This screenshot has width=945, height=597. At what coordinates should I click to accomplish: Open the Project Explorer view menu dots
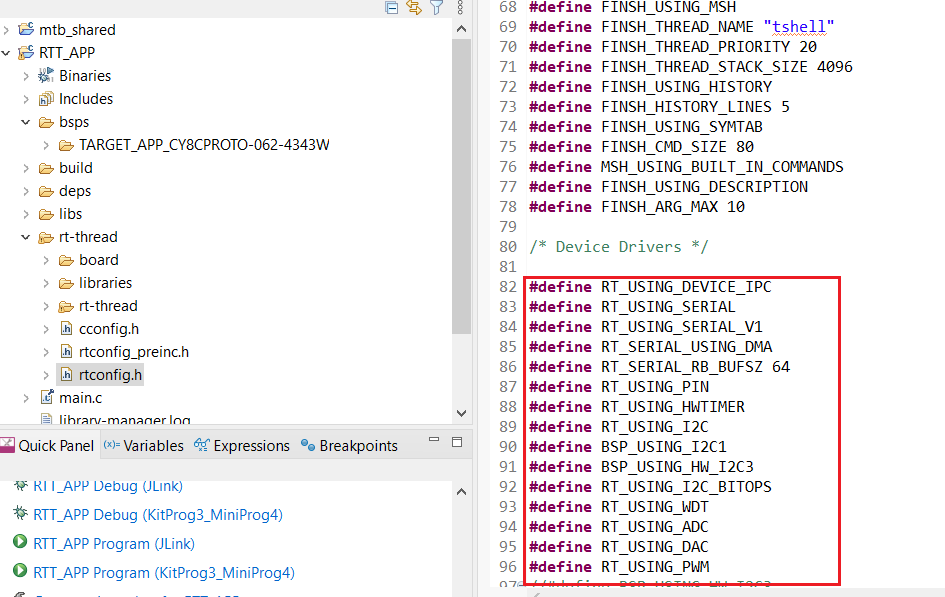(x=461, y=7)
